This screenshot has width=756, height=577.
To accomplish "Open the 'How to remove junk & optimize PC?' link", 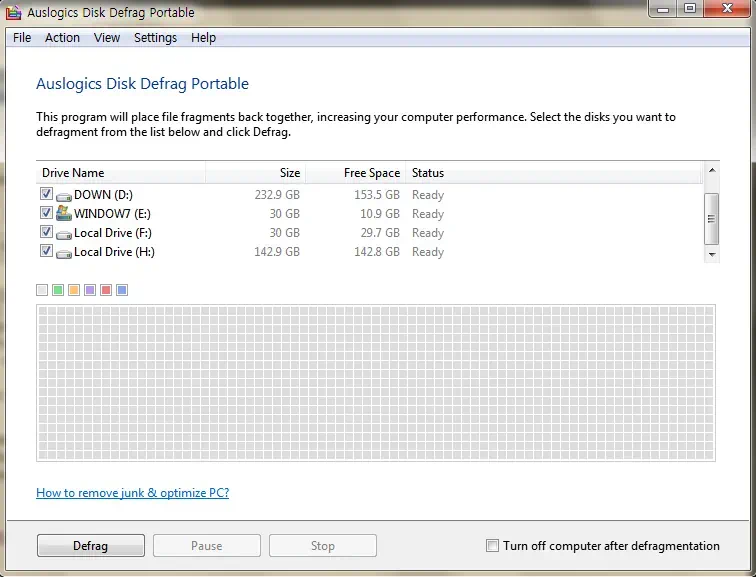I will [x=133, y=493].
